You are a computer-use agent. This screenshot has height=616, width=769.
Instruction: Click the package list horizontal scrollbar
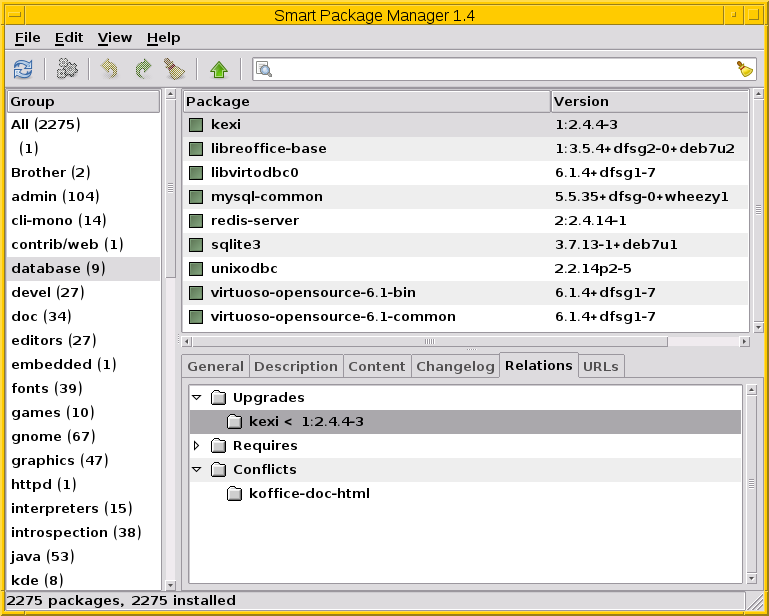(460, 341)
